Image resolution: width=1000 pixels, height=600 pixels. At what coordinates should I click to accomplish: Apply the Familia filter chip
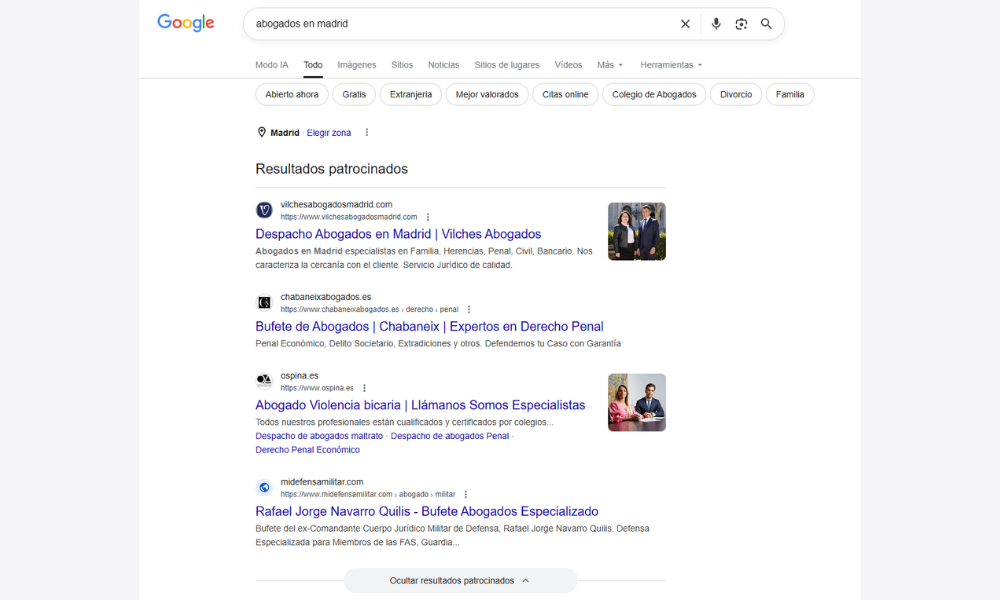click(x=790, y=94)
